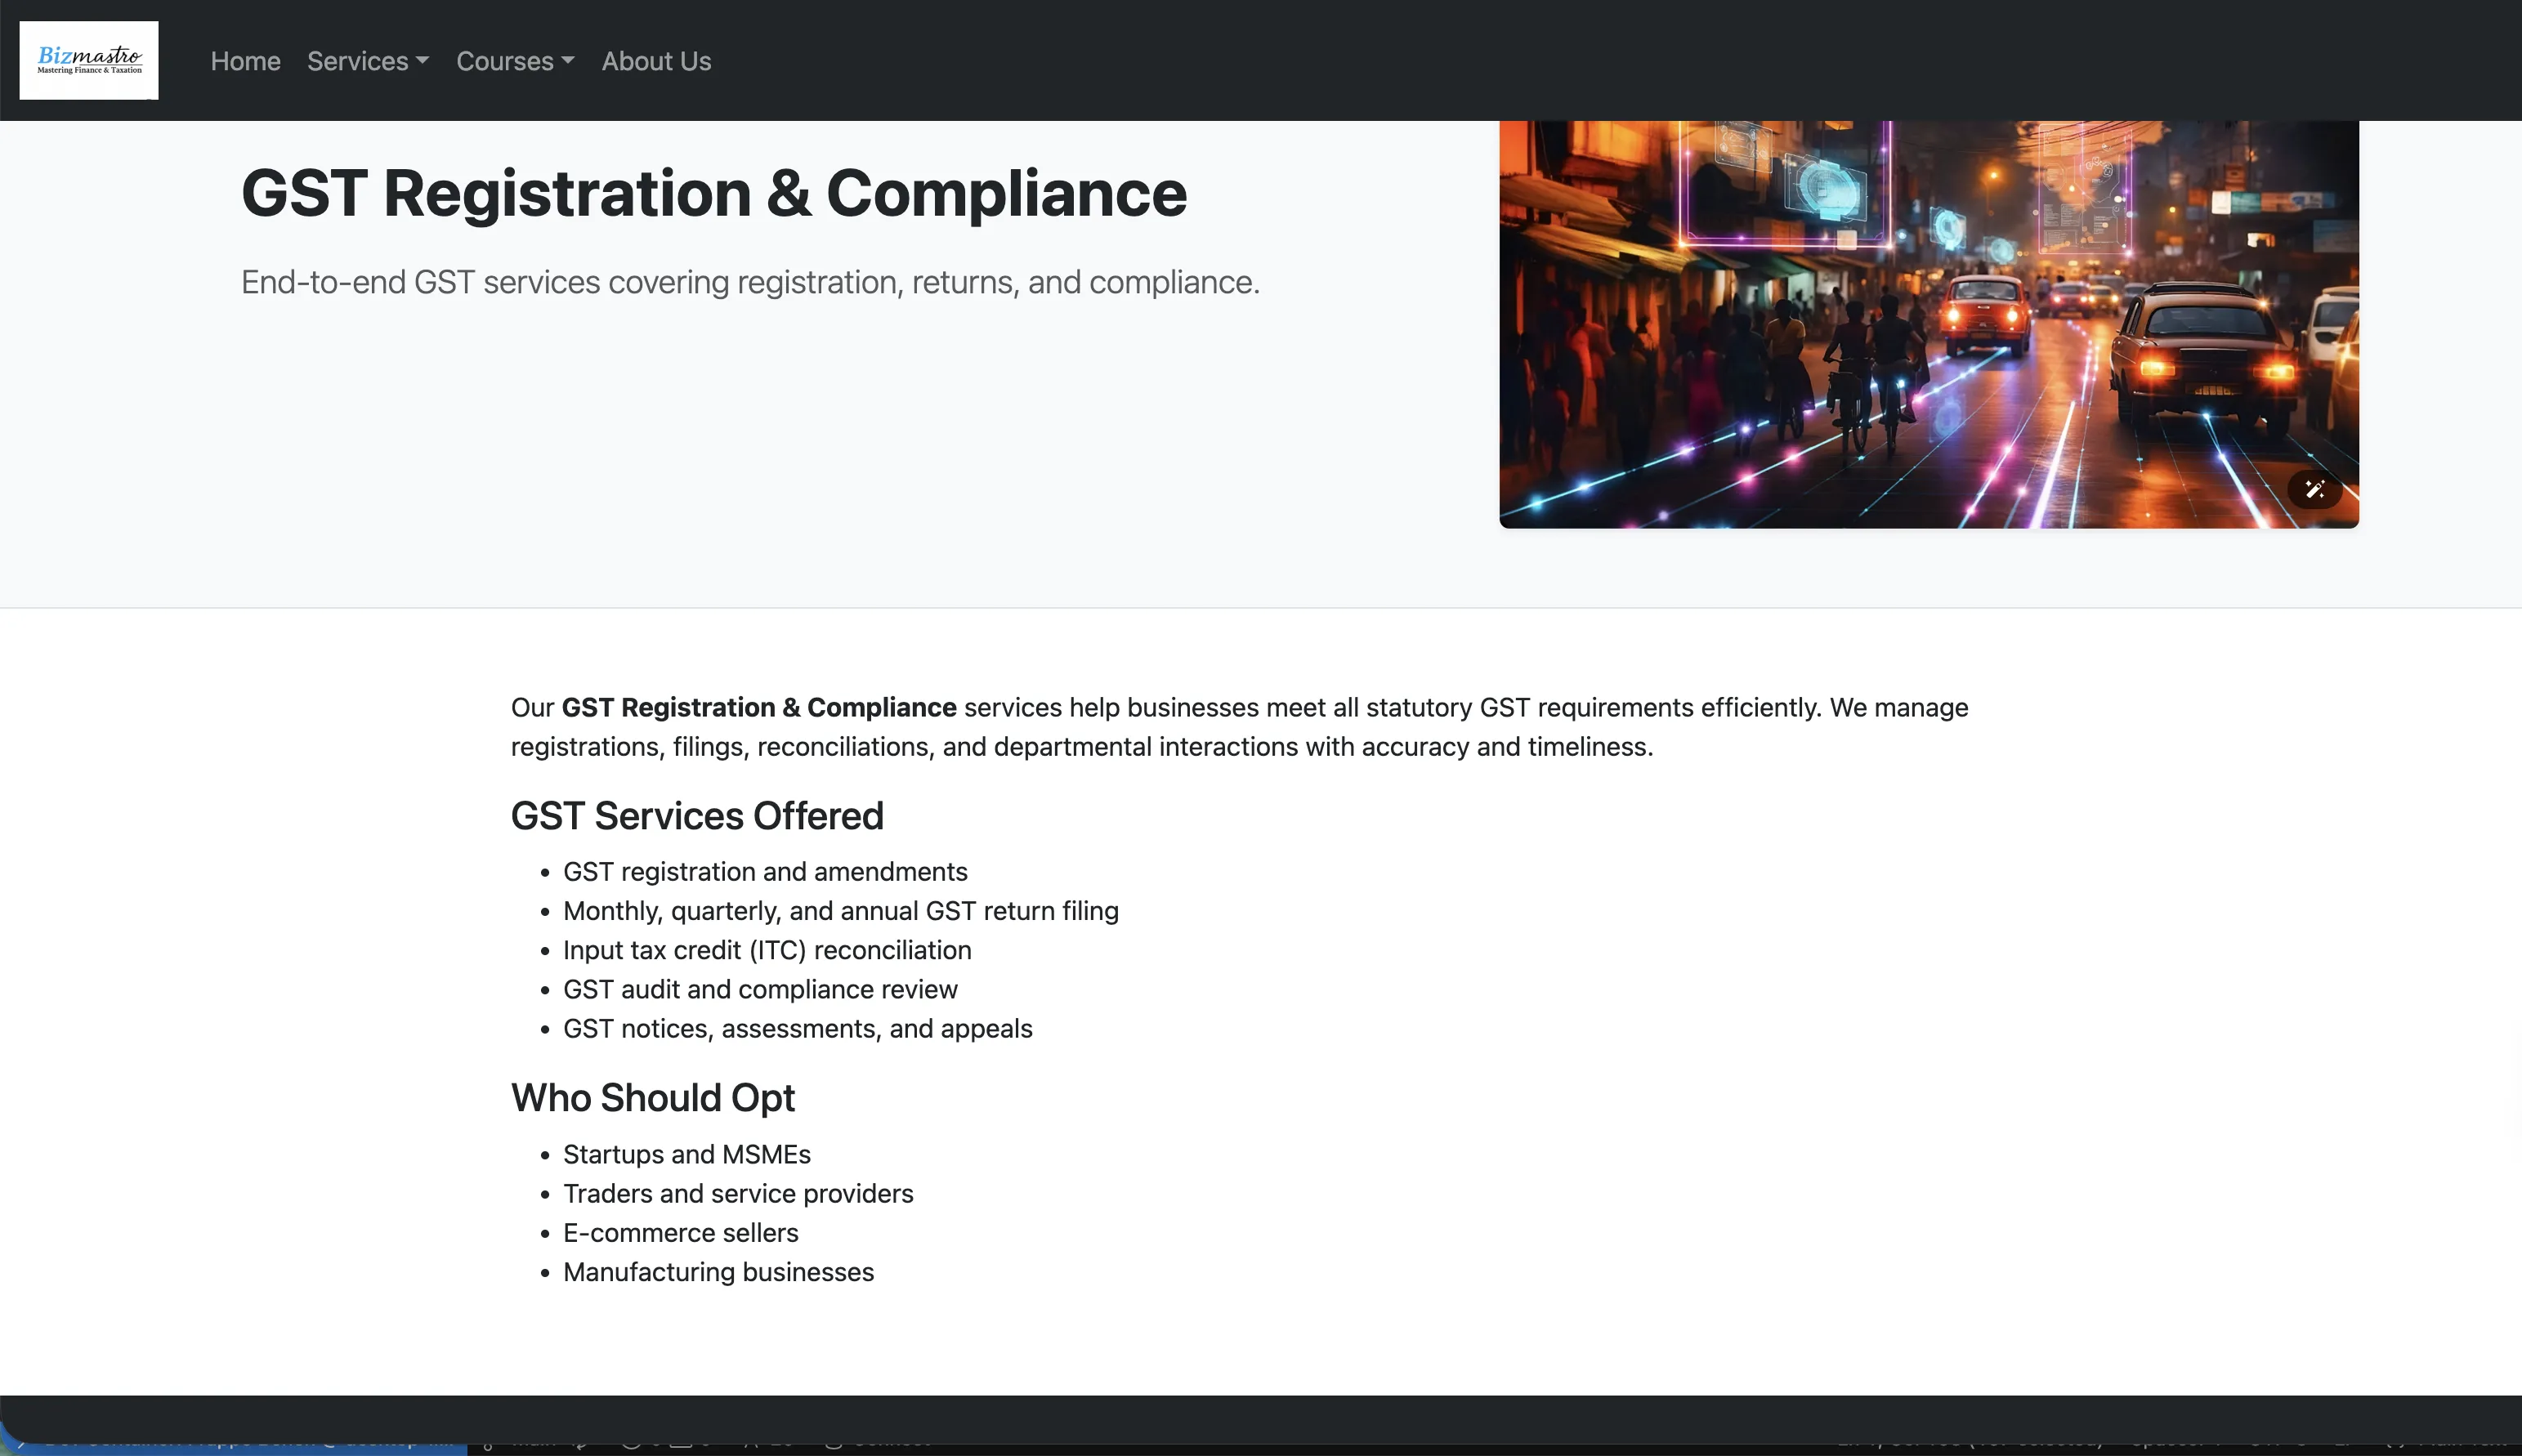Image resolution: width=2522 pixels, height=1456 pixels.
Task: Open the Courses dropdown menu
Action: [514, 61]
